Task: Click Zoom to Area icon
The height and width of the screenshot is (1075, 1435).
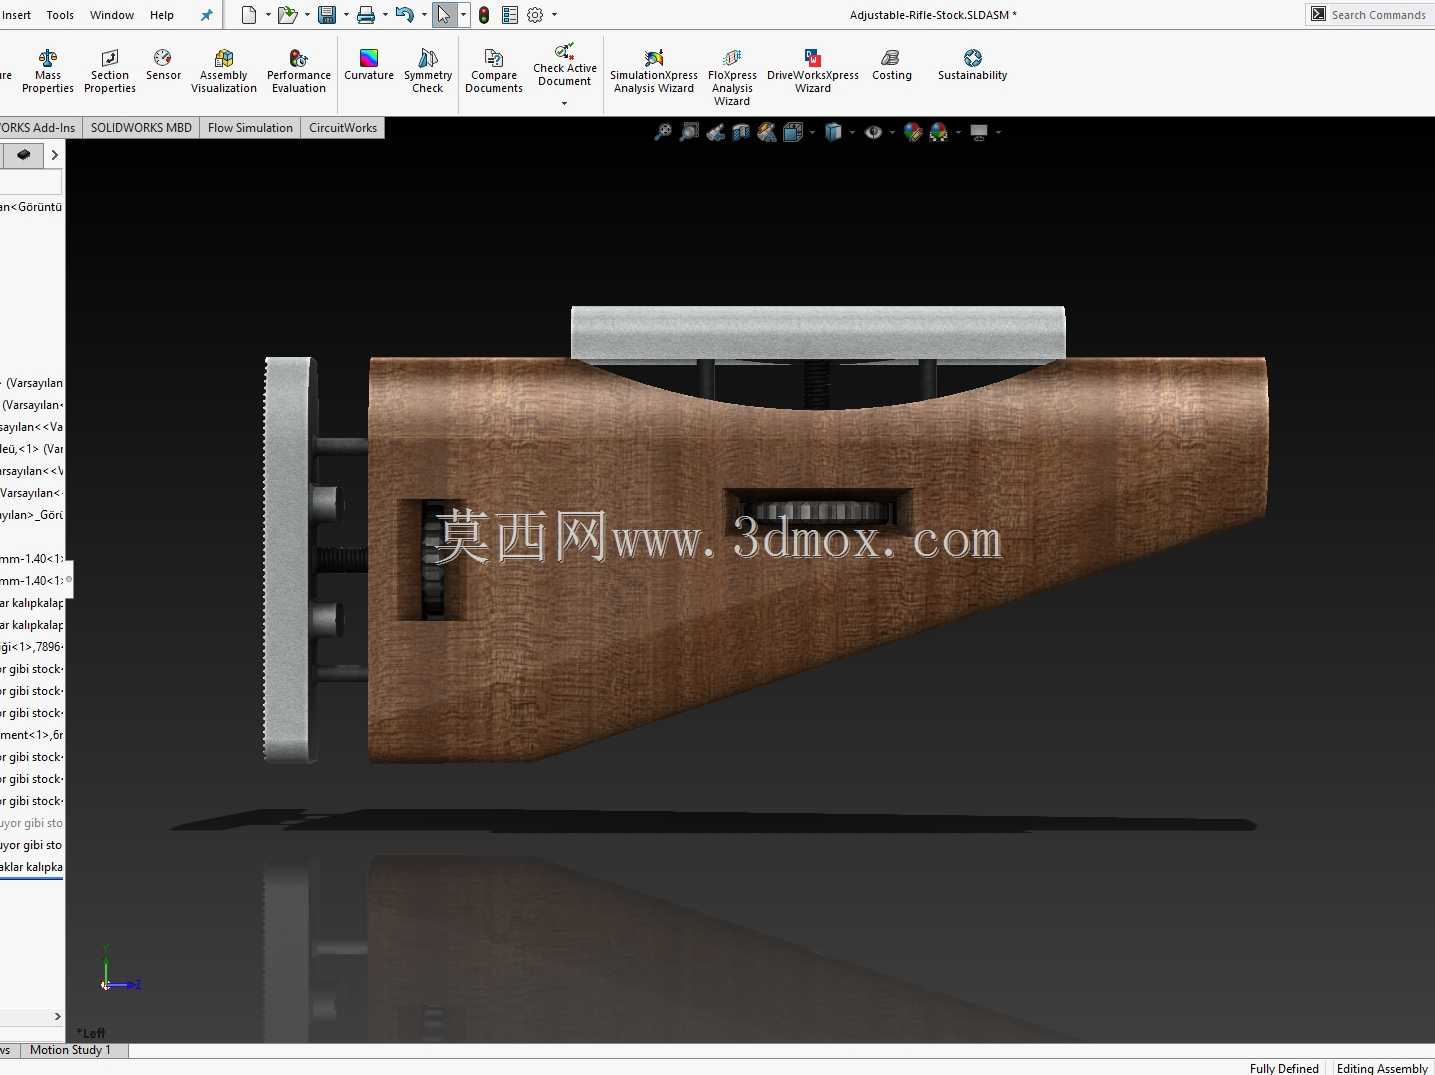Action: [689, 132]
